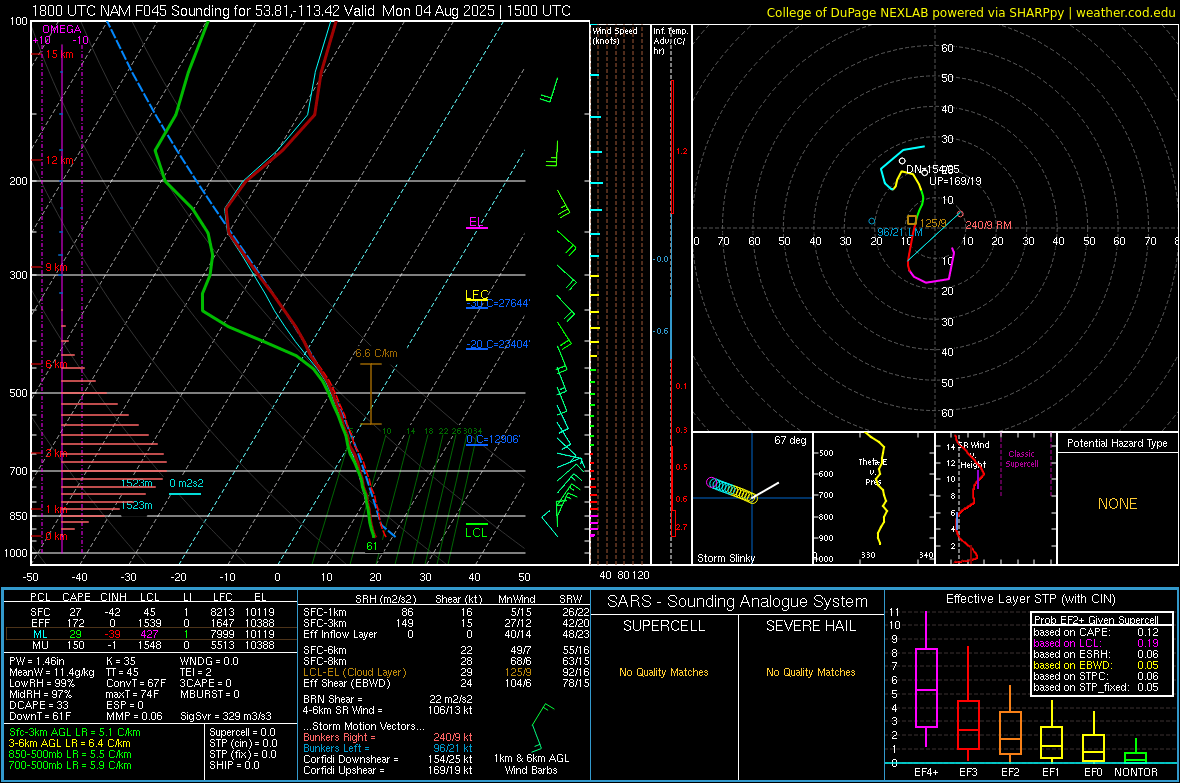Click the 'WNDG = 0.0' value
This screenshot has width=1180, height=783.
209,661
